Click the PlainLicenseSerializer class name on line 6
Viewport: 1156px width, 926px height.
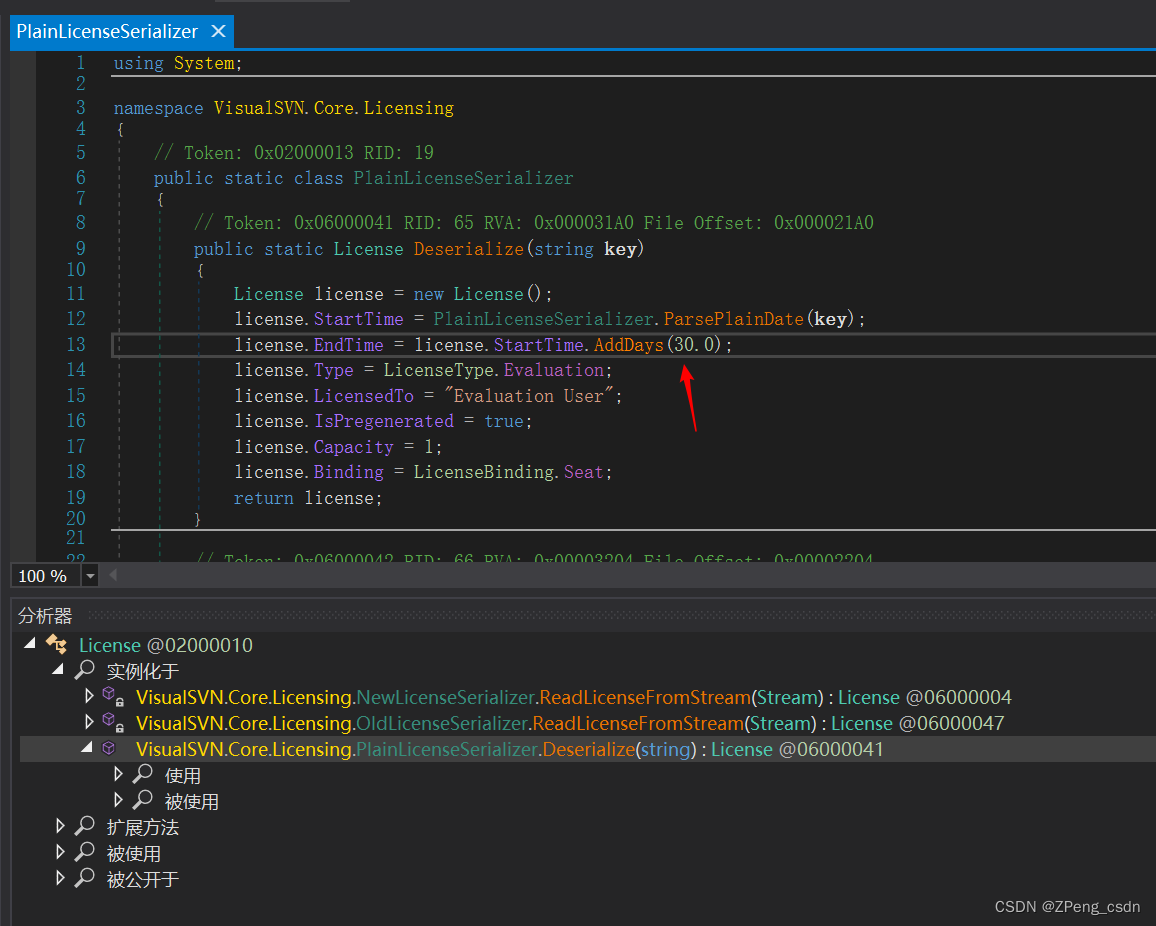pyautogui.click(x=463, y=178)
